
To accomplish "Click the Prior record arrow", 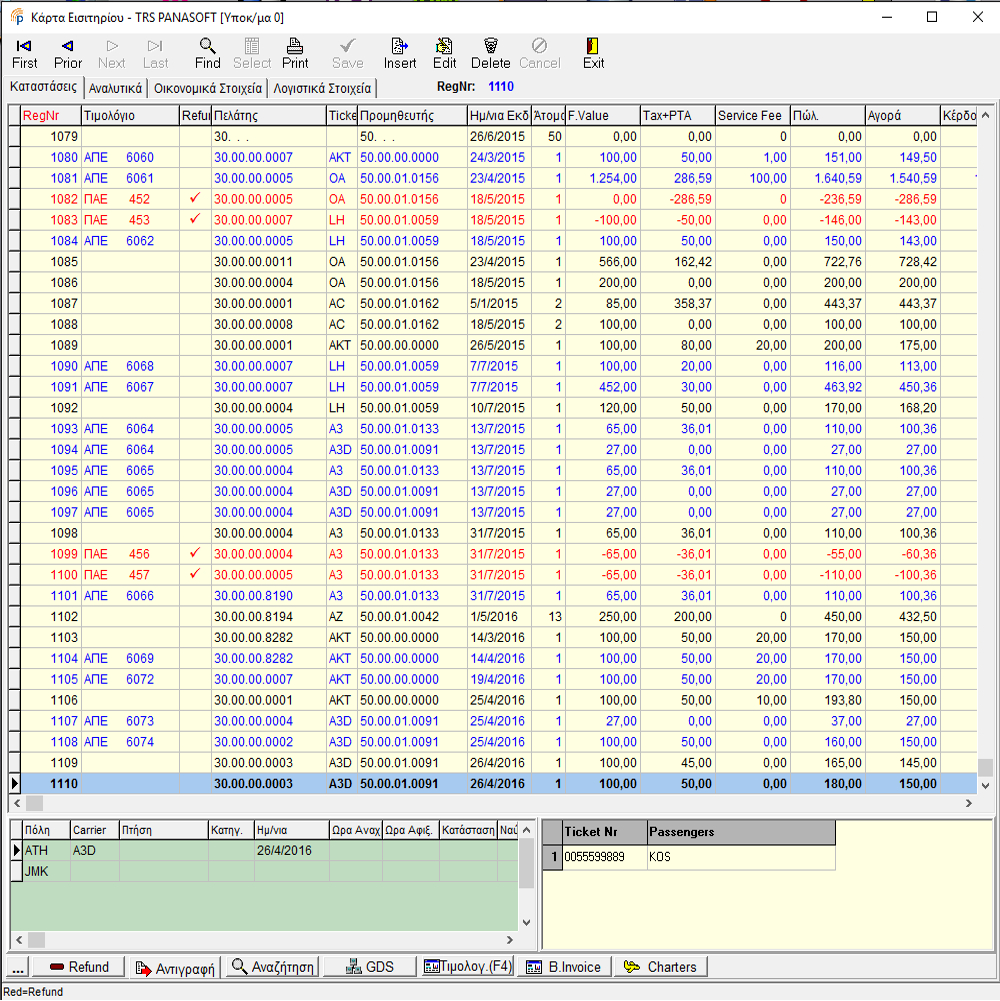I will (68, 53).
